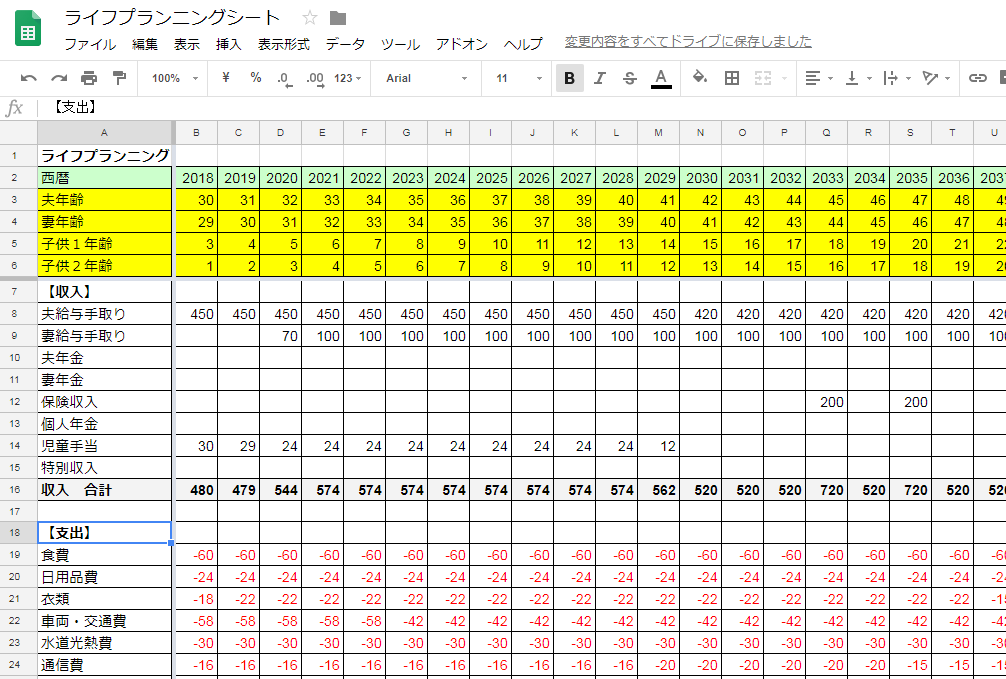The image size is (1006, 679).
Task: Print the spreadsheet via printer icon
Action: 89,78
